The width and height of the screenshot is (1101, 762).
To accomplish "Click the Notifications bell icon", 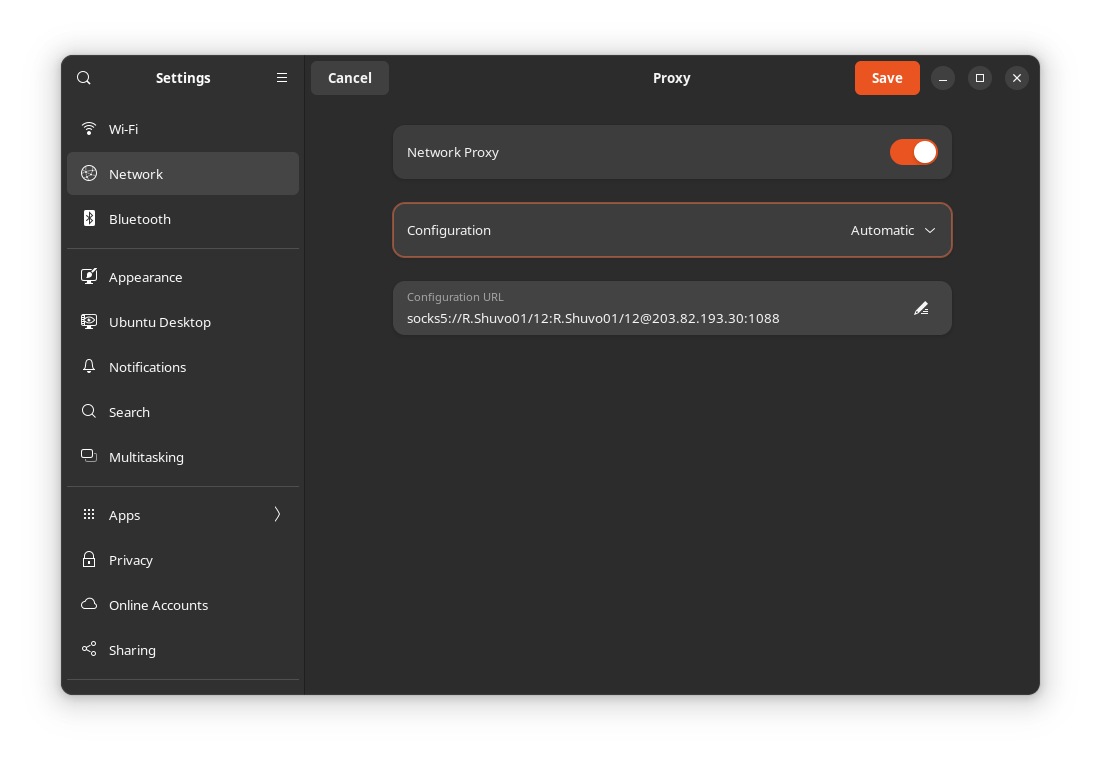I will click(x=89, y=366).
